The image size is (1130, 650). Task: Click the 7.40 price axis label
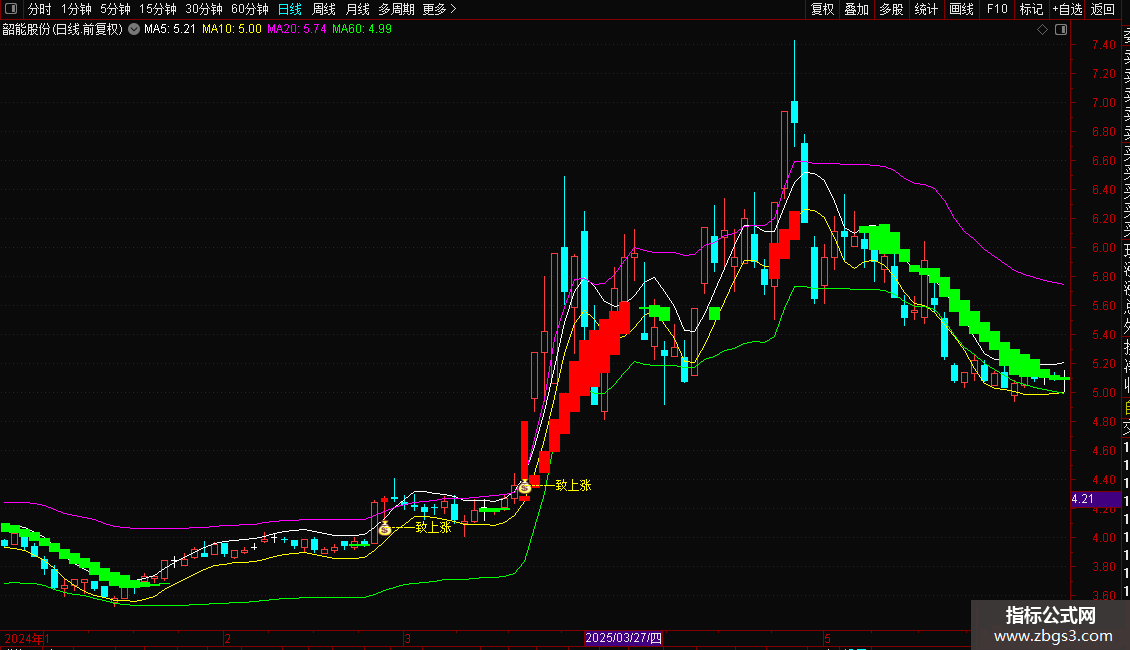(1103, 45)
